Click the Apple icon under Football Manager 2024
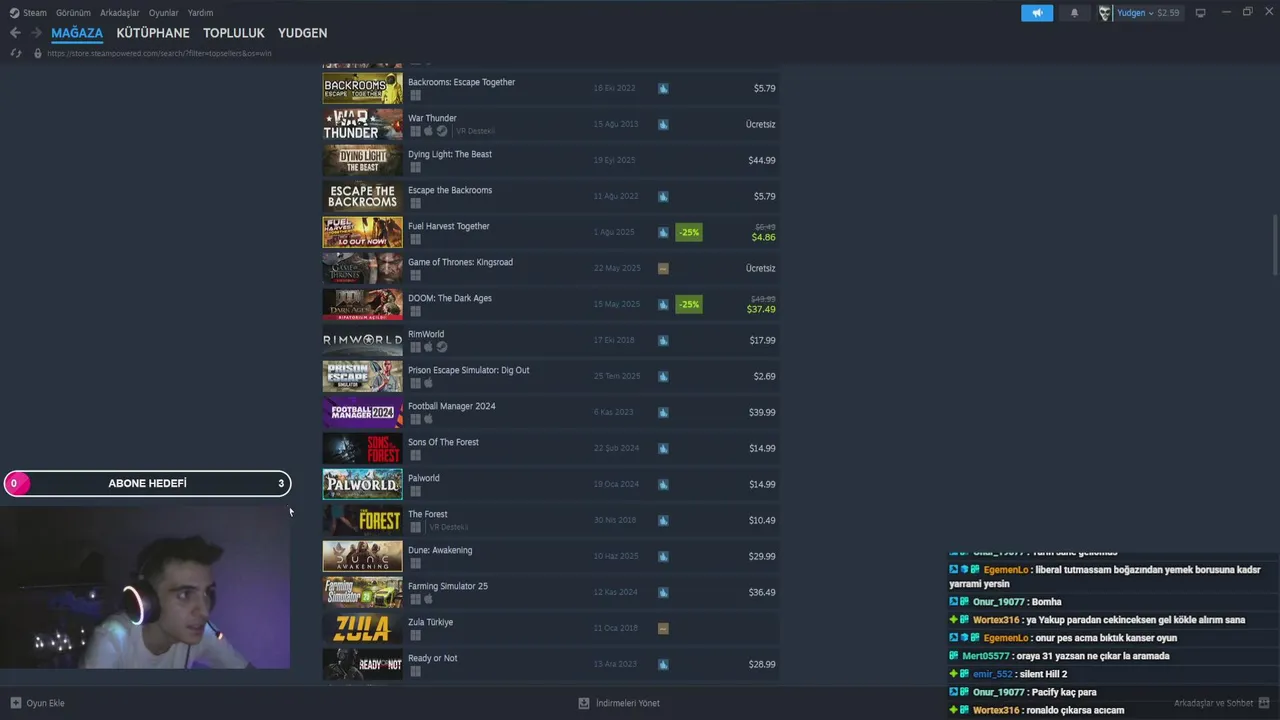This screenshot has height=720, width=1280. click(428, 419)
